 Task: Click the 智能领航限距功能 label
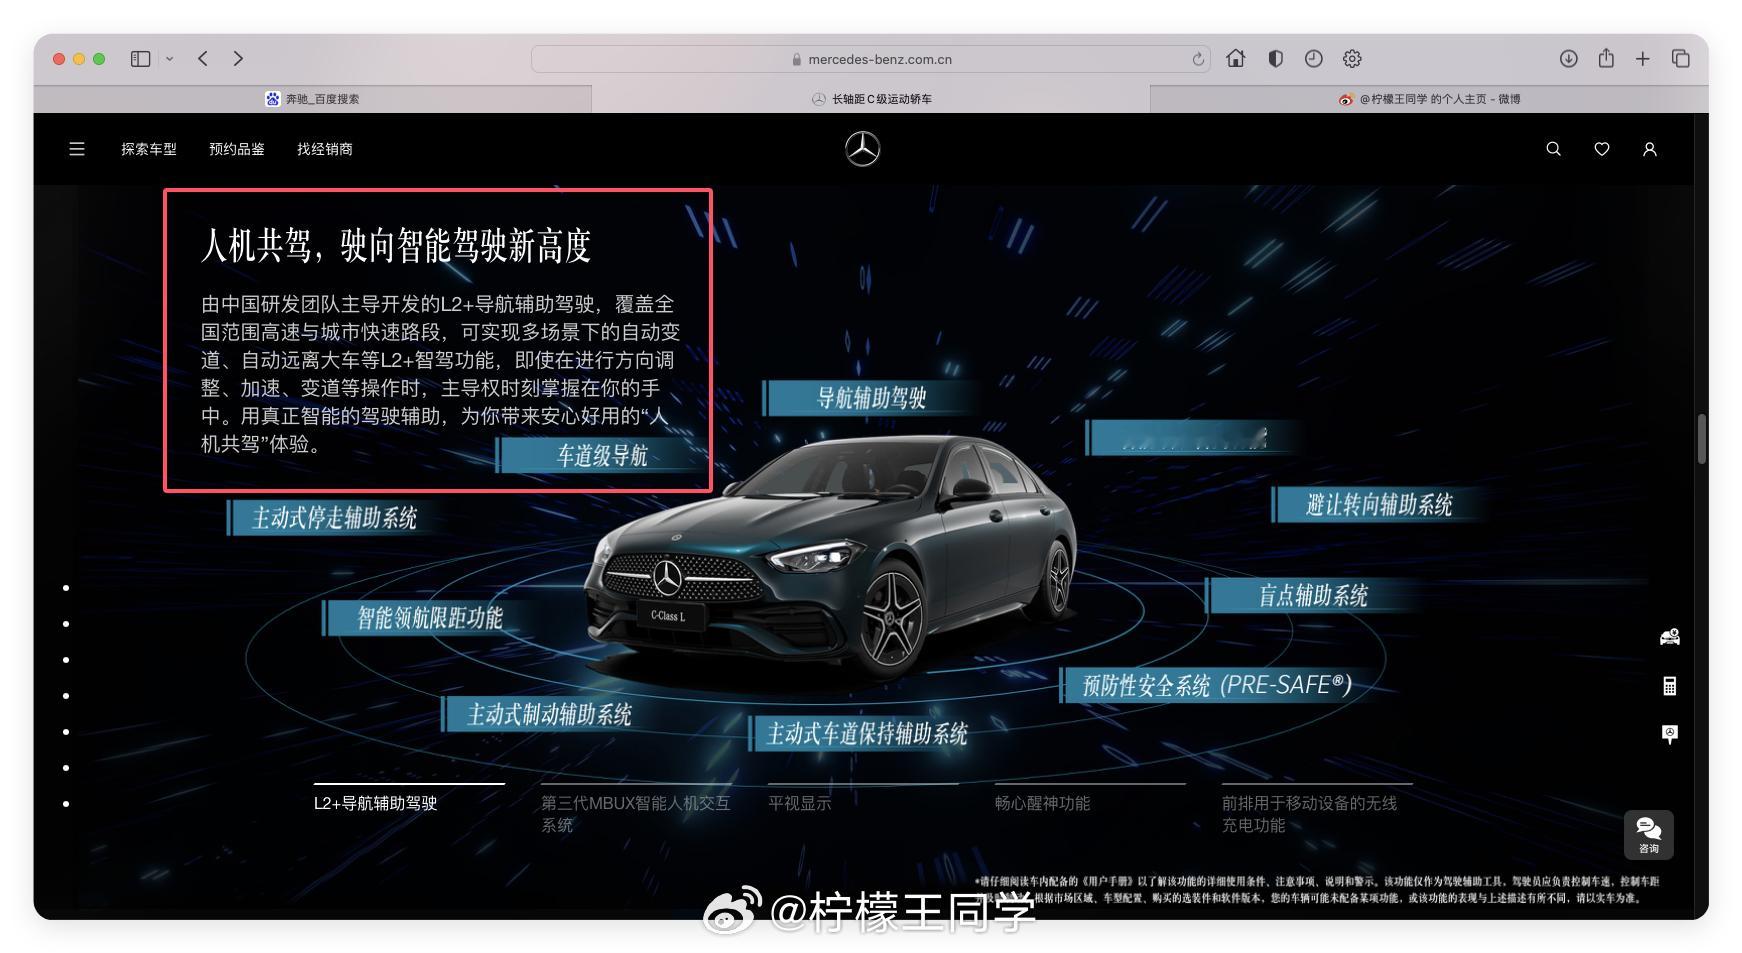click(429, 618)
